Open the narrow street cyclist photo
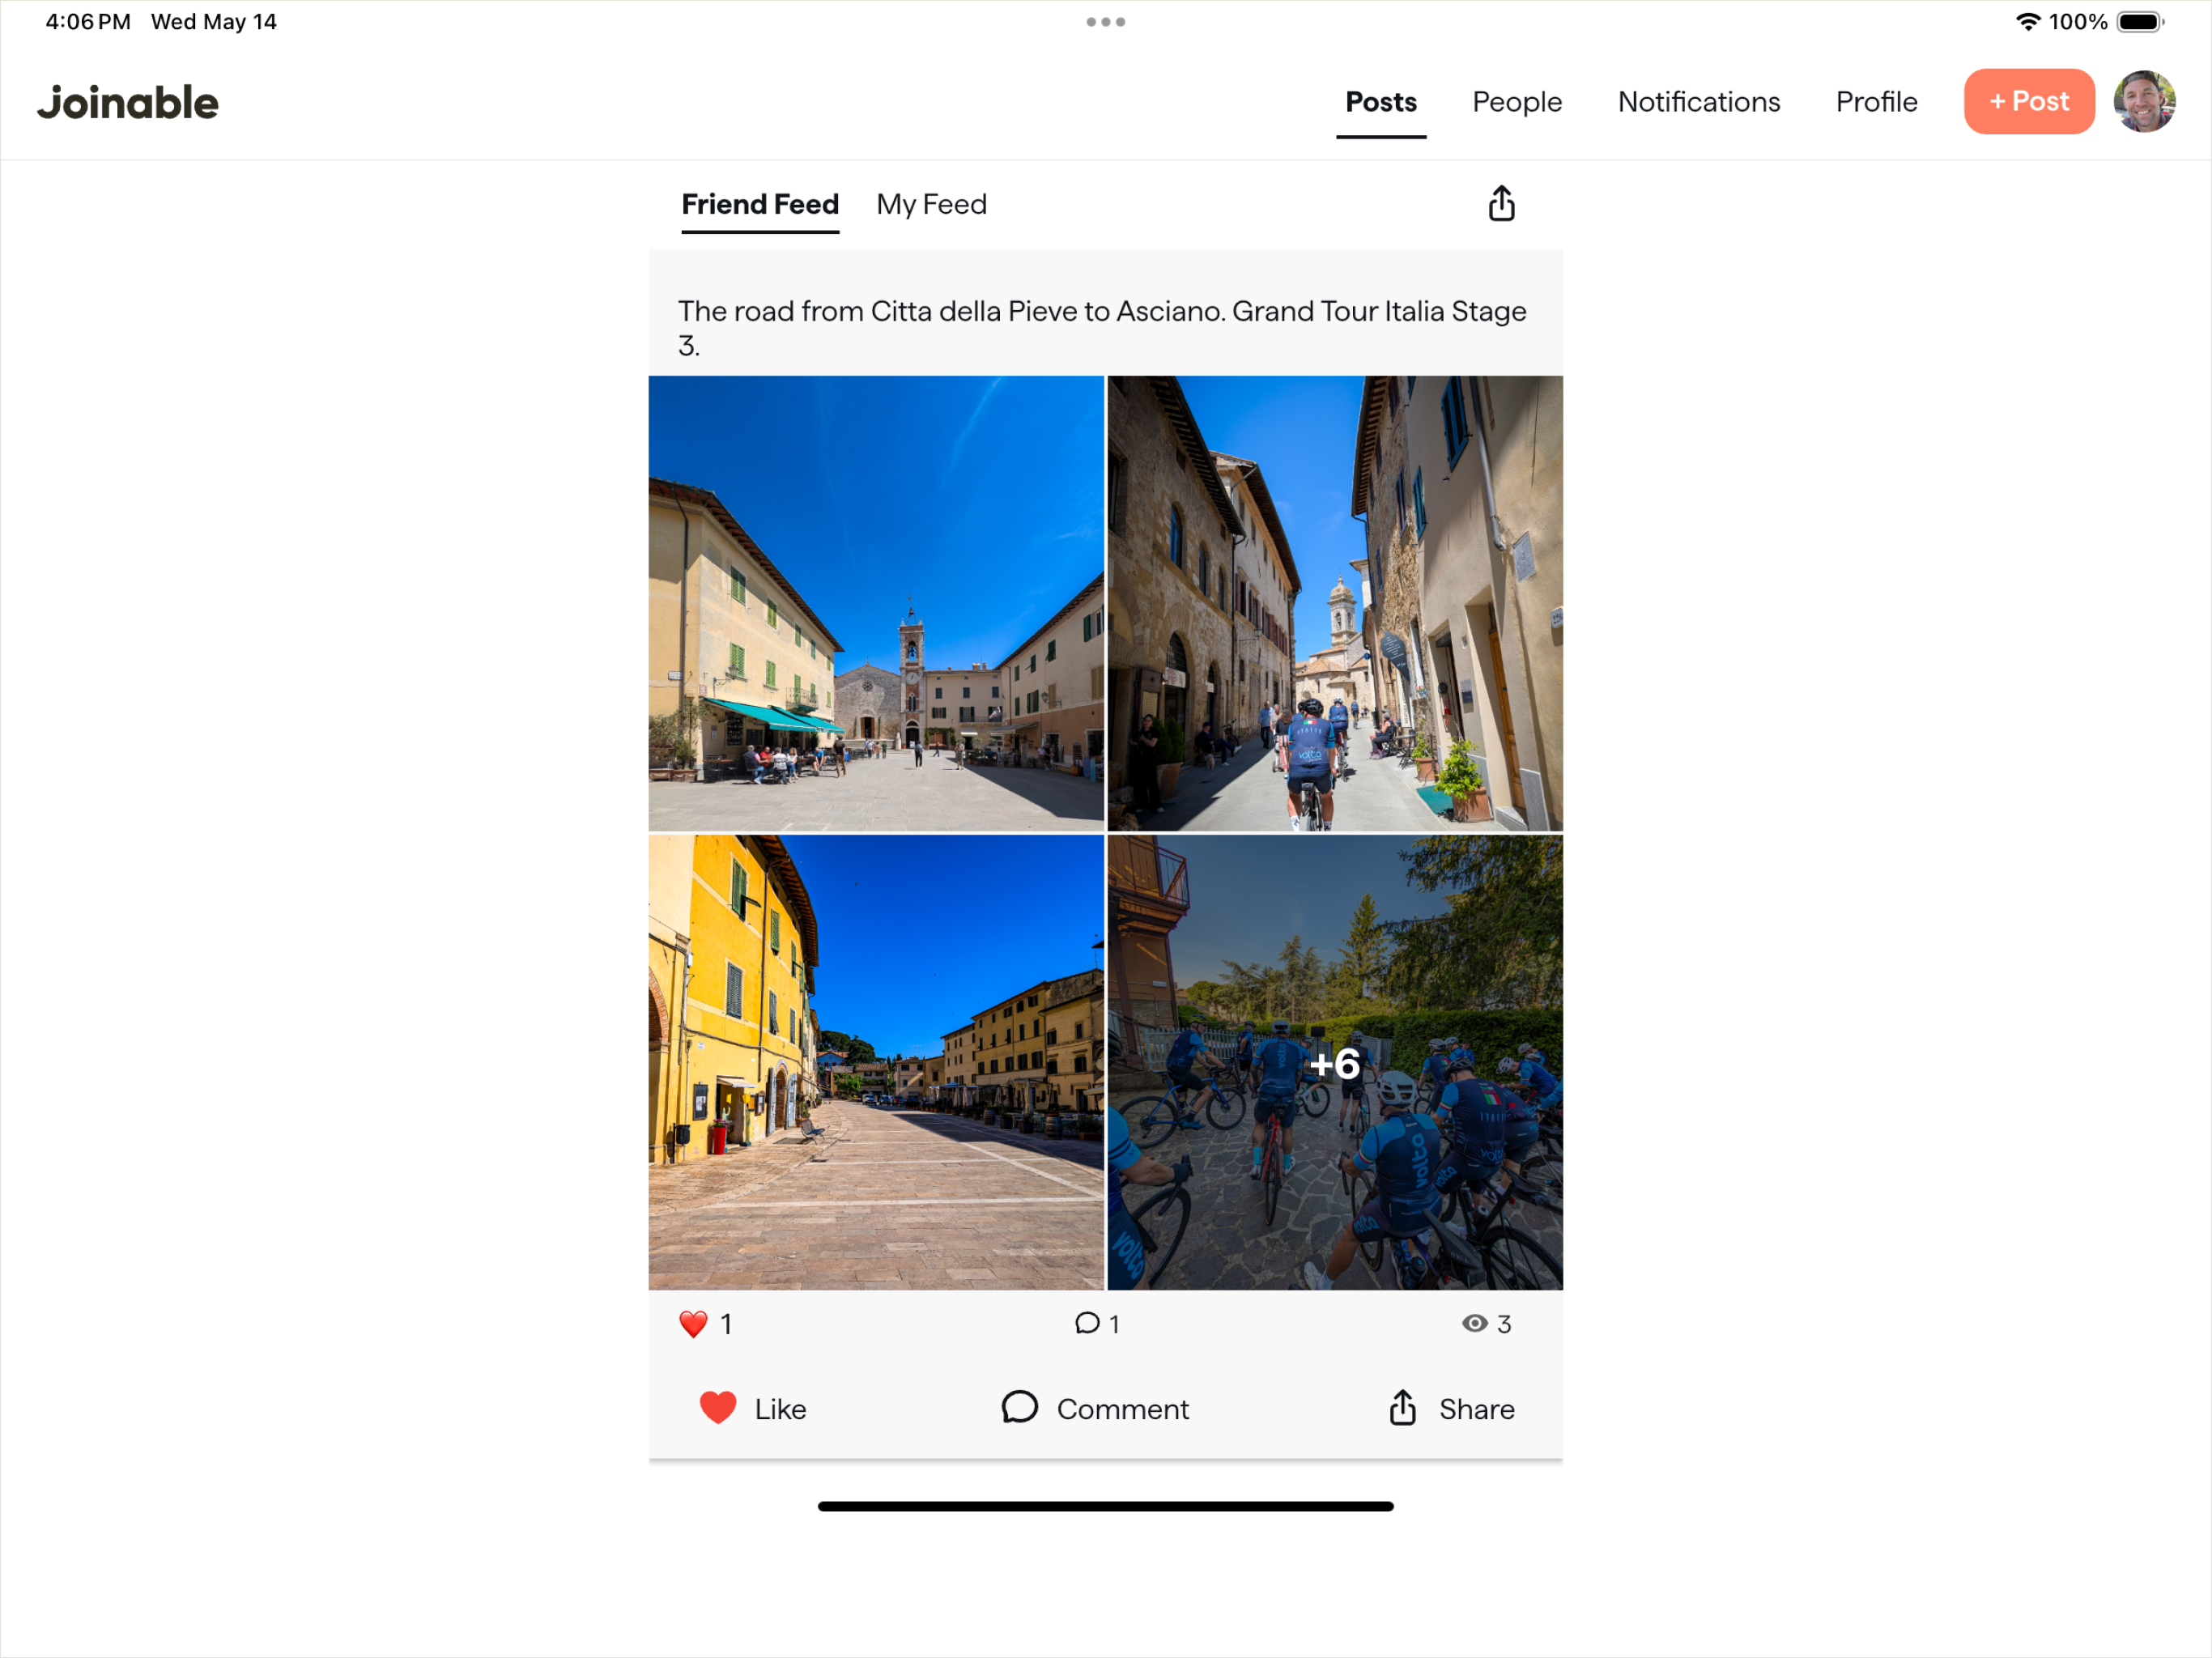 (x=1335, y=603)
